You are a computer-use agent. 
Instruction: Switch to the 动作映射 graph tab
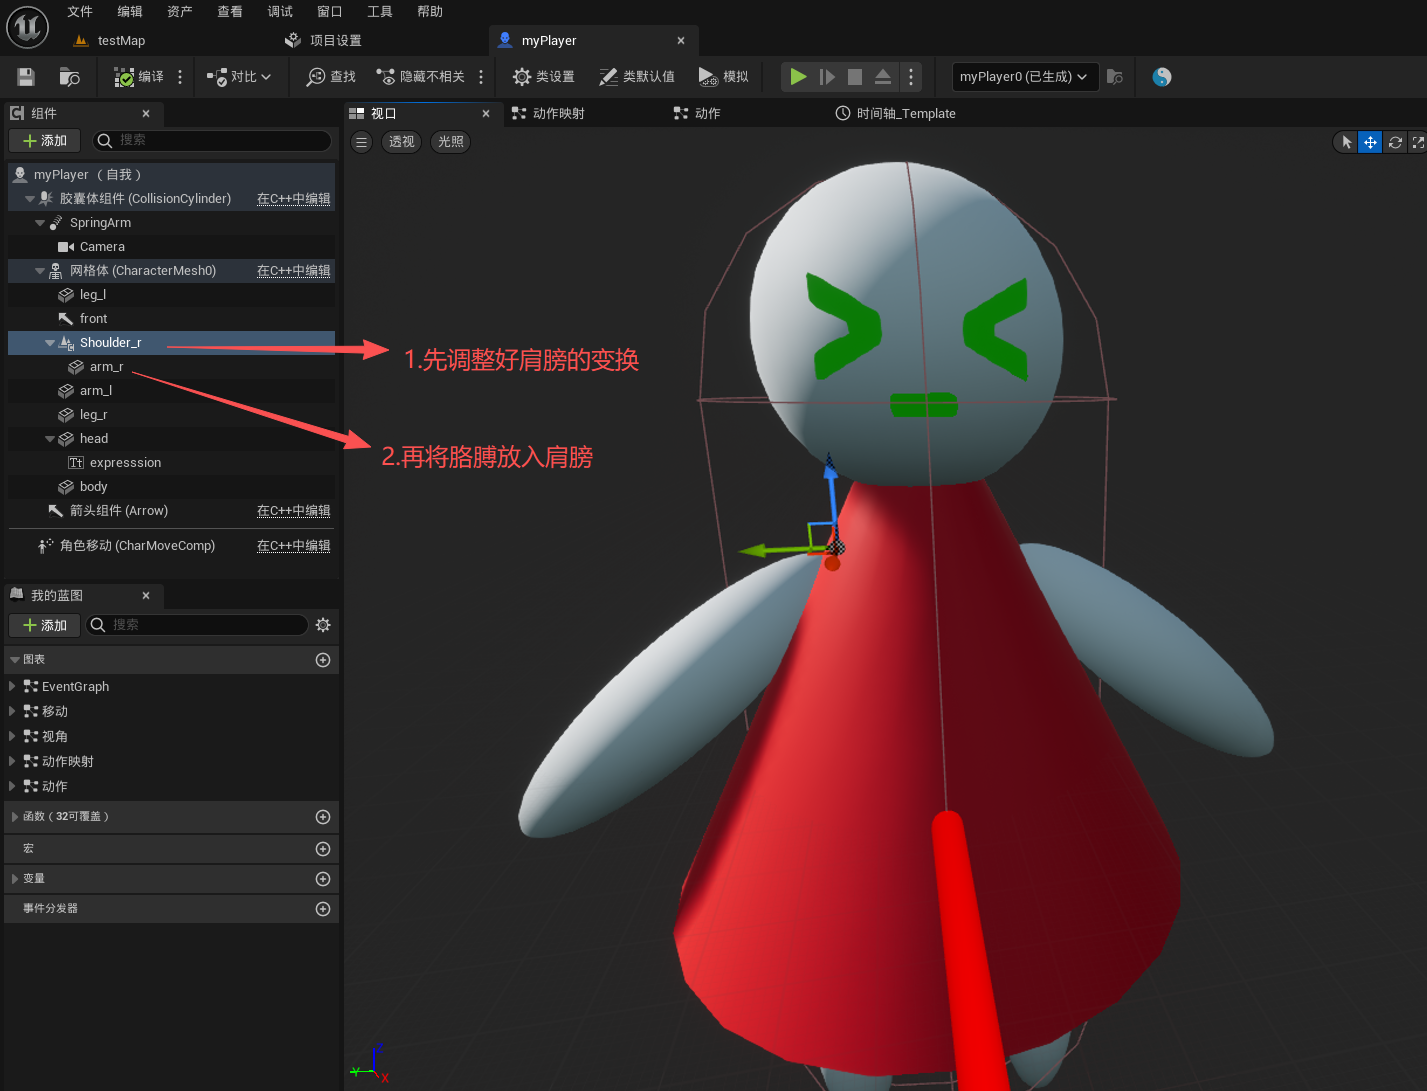tap(548, 114)
